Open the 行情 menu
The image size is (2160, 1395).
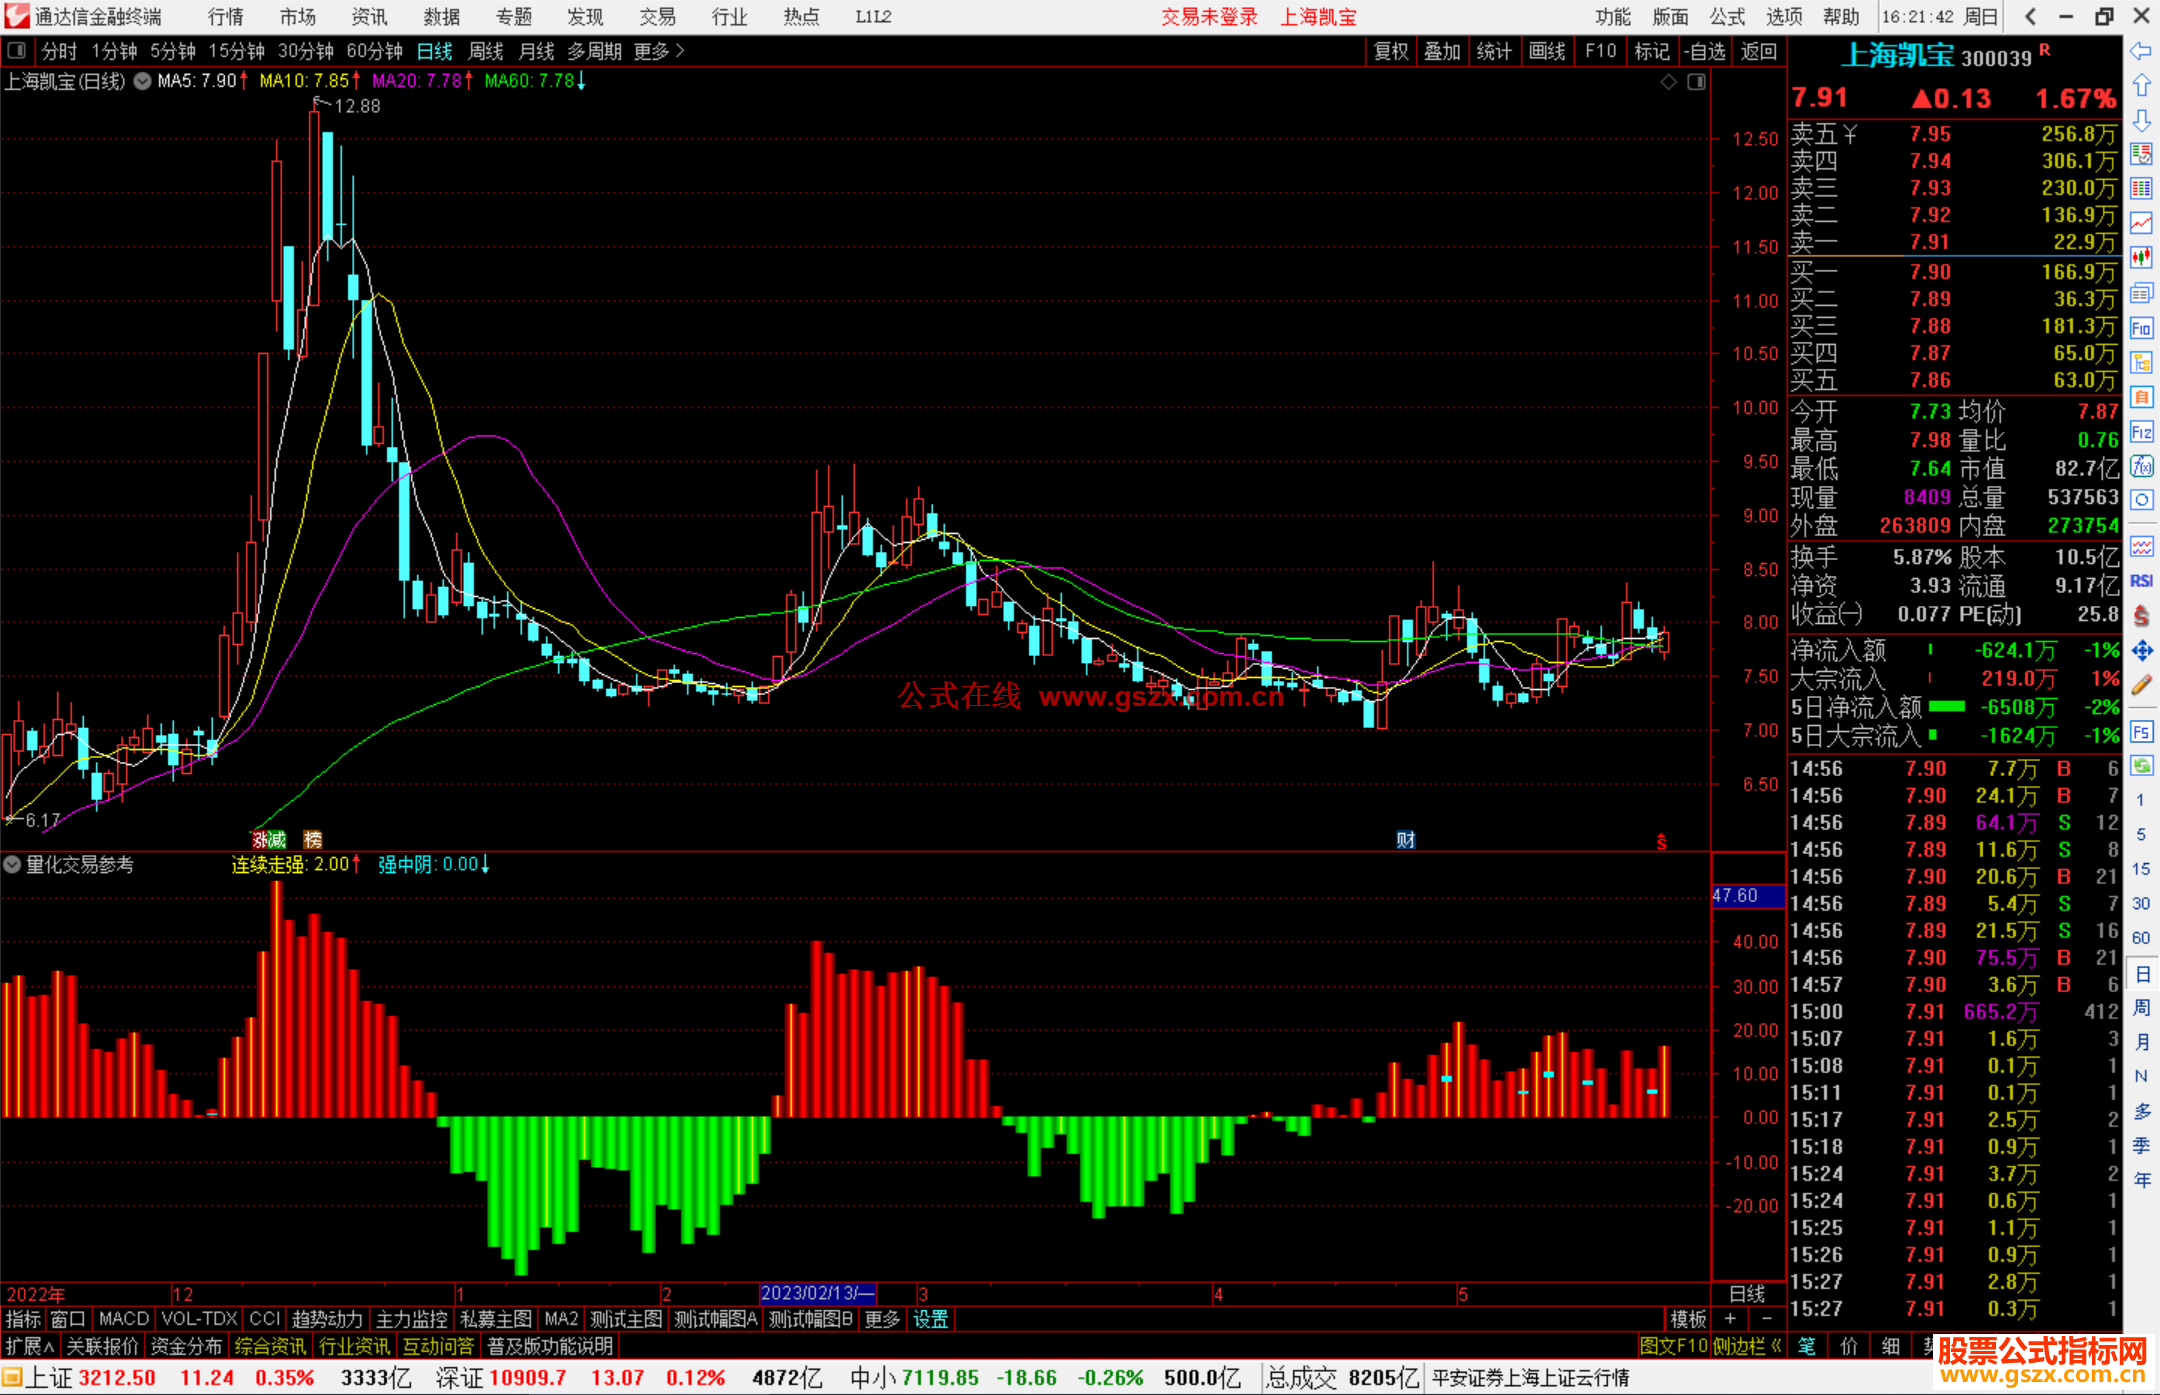(225, 16)
